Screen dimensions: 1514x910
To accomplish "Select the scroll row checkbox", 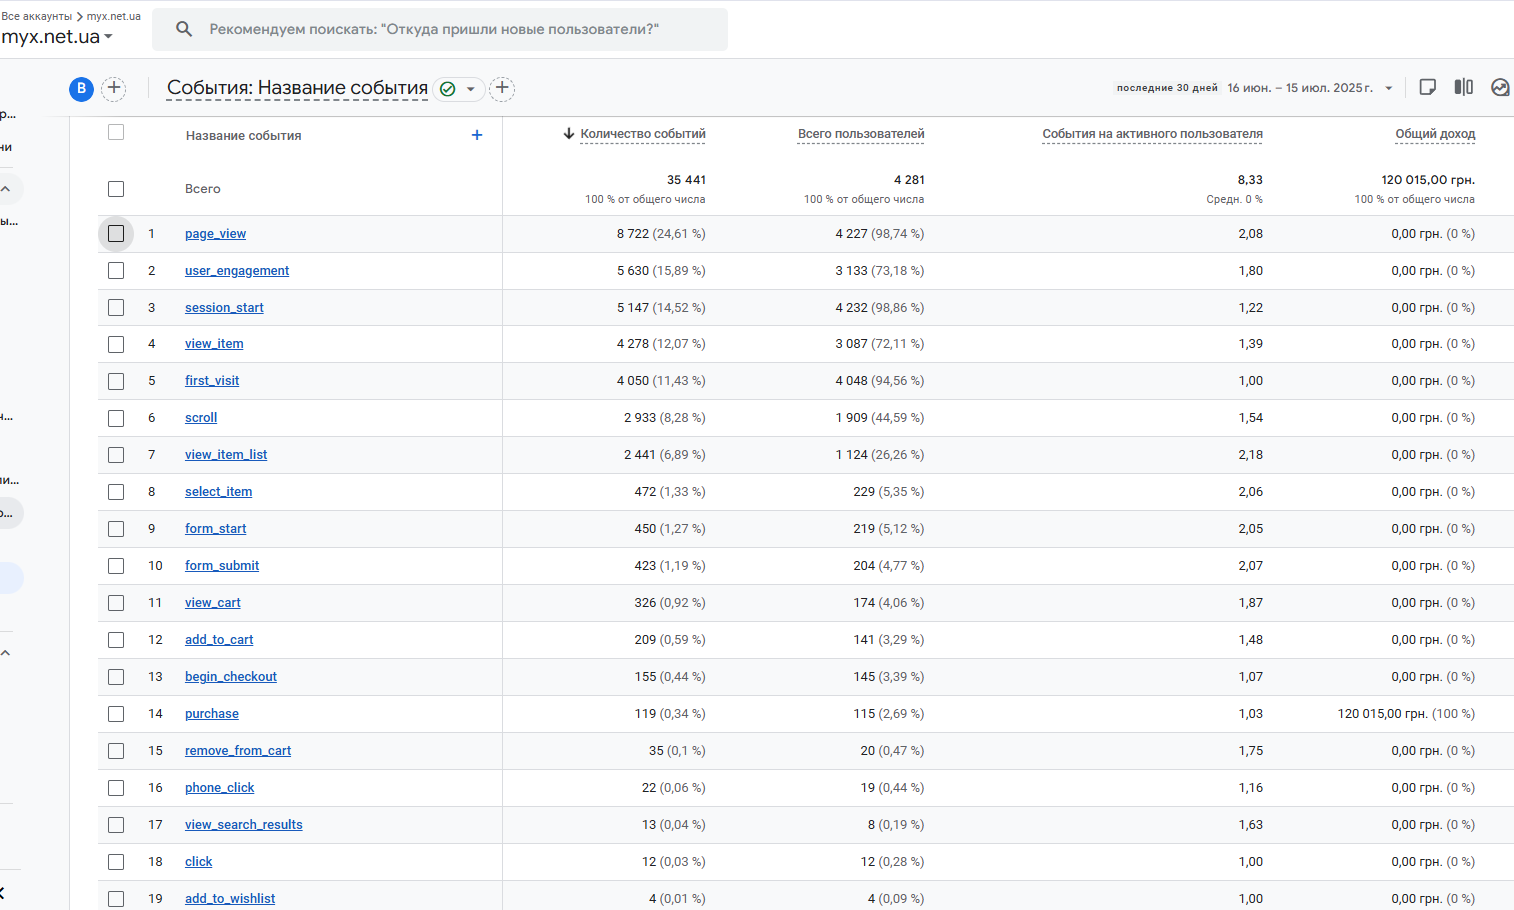I will 116,418.
